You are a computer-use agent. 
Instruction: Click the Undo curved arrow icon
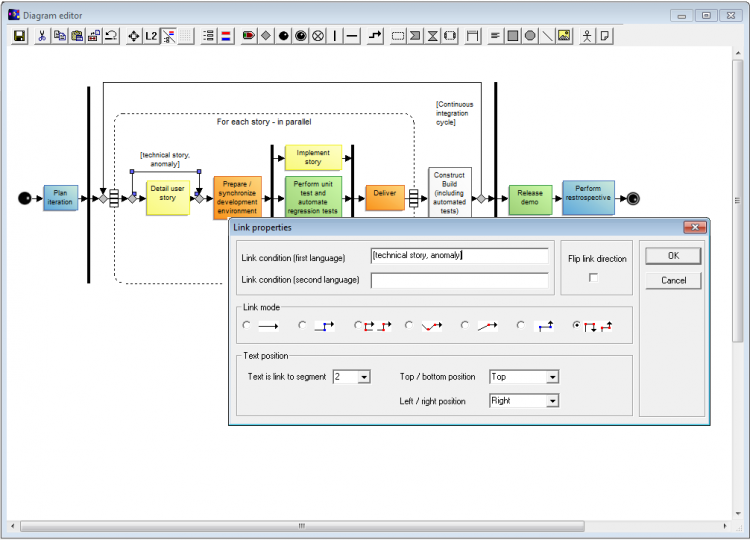[111, 36]
